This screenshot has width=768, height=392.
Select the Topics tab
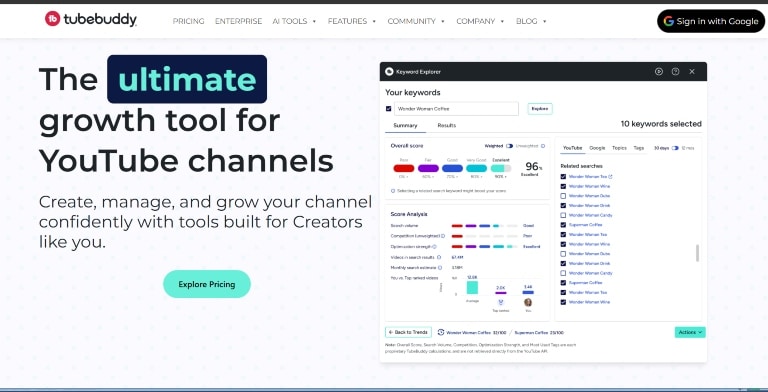619,148
